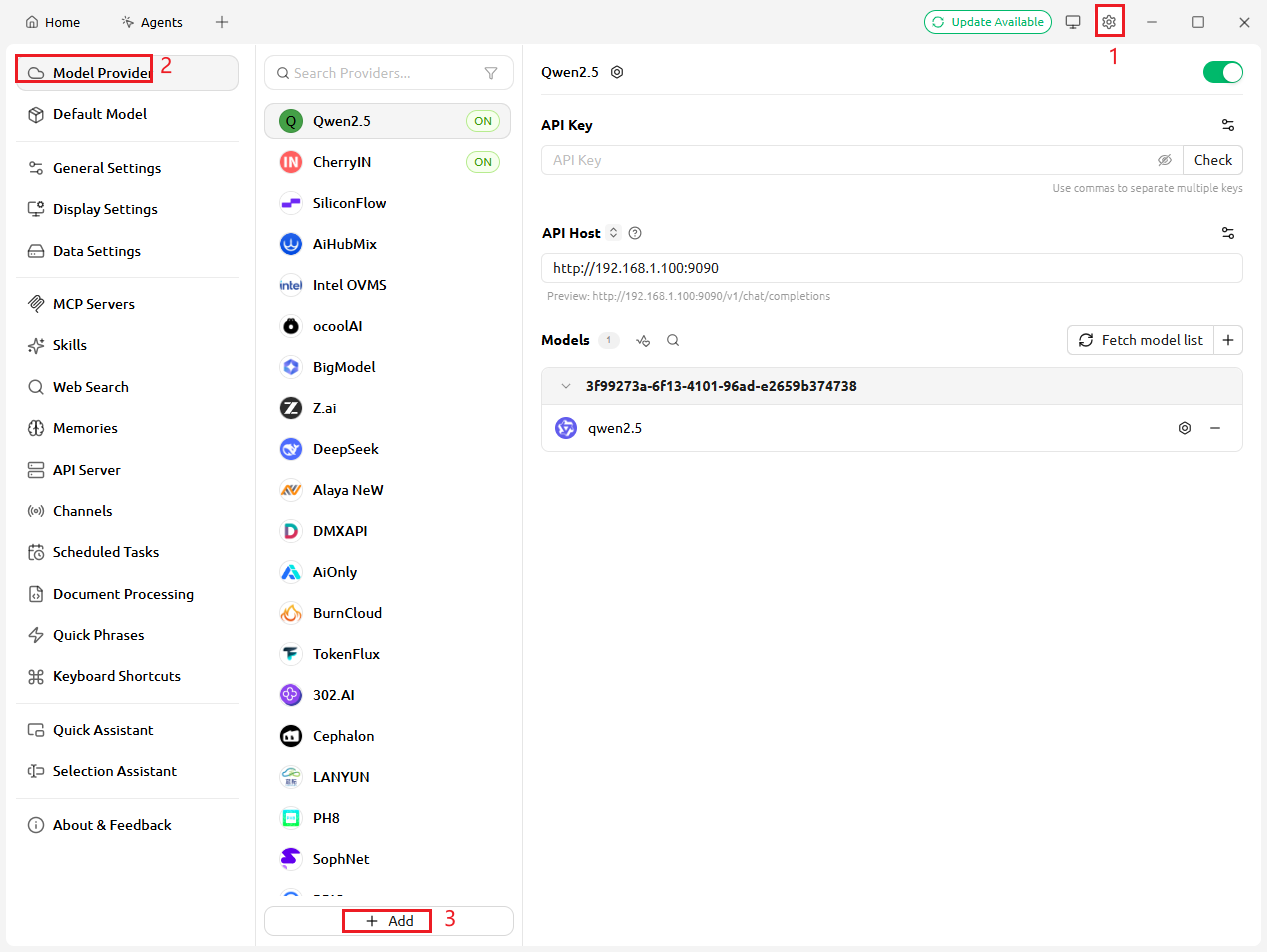Change the API Host type selector arrows
Viewport: 1267px width, 952px height.
coord(614,233)
